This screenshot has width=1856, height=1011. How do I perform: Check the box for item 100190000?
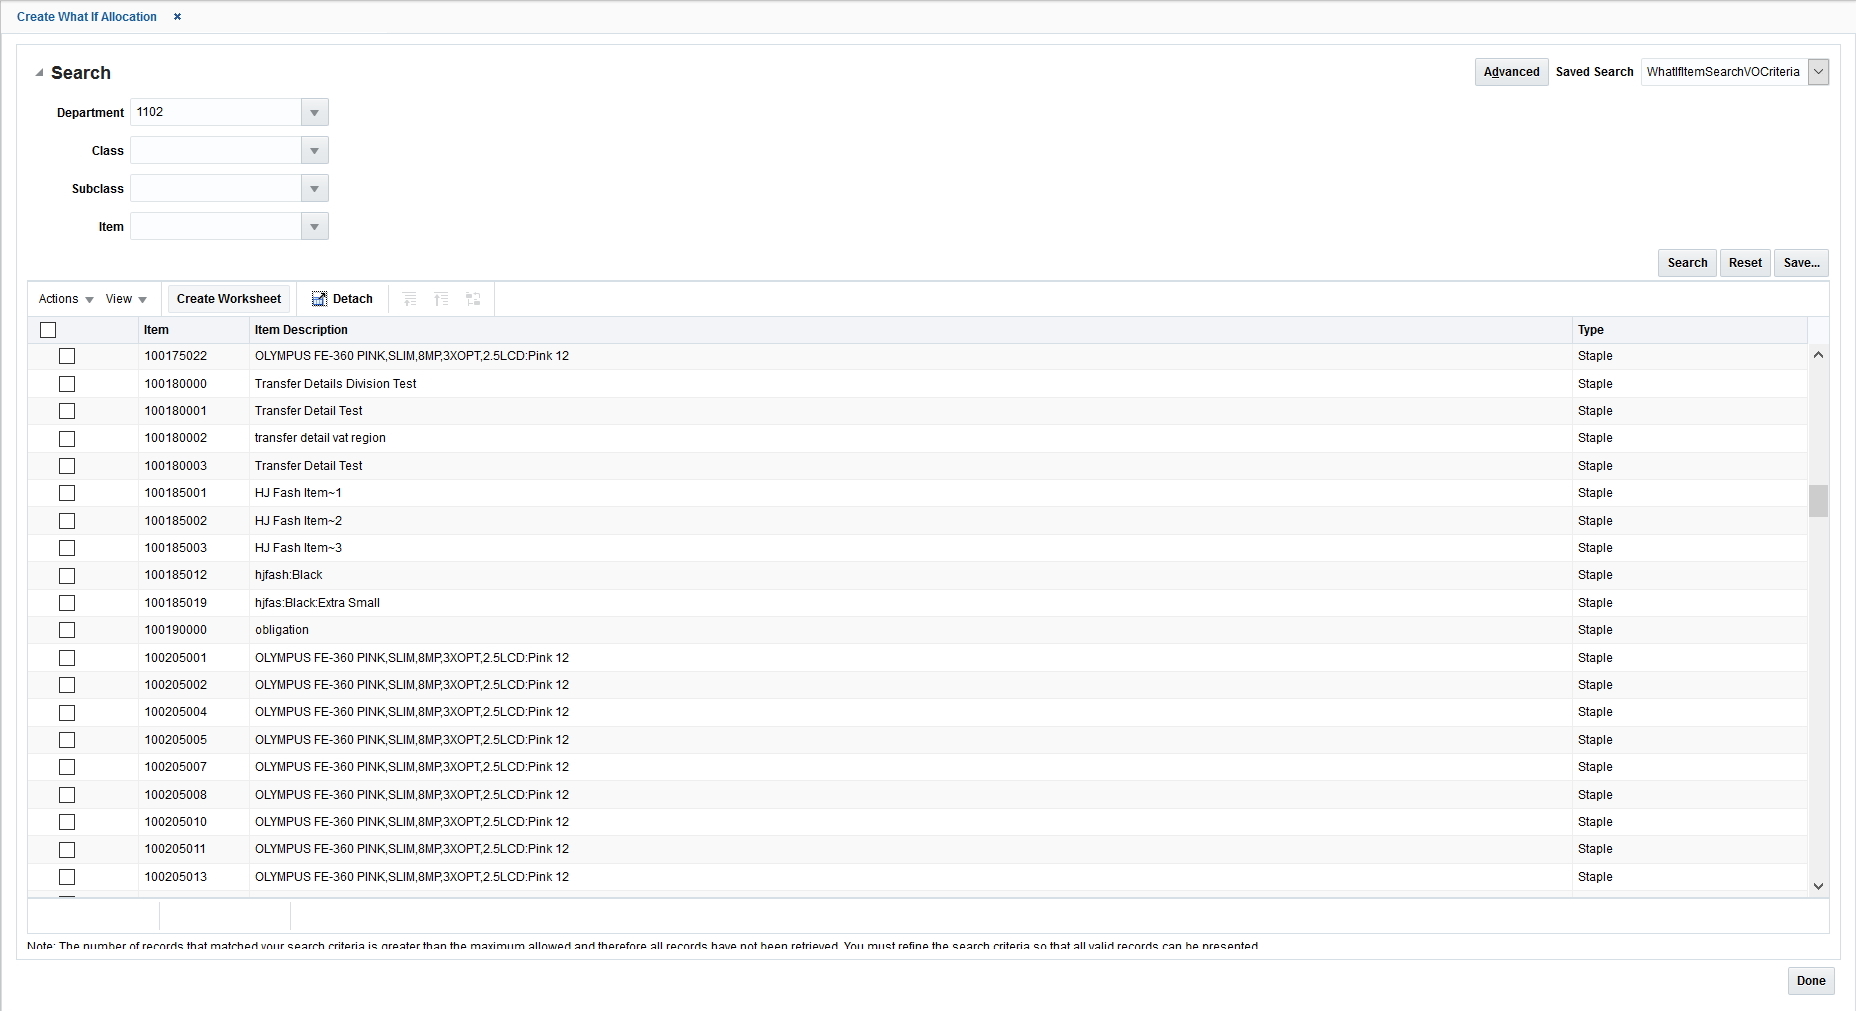pos(67,630)
